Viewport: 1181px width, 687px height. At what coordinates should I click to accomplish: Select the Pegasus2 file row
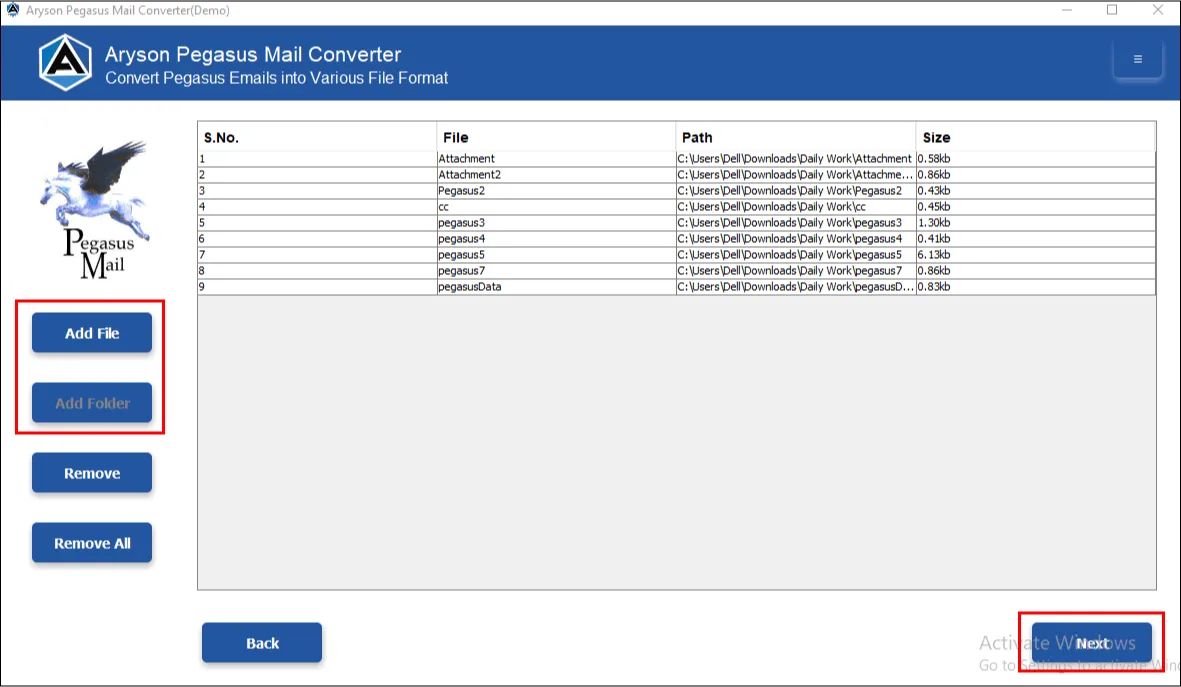[676, 191]
